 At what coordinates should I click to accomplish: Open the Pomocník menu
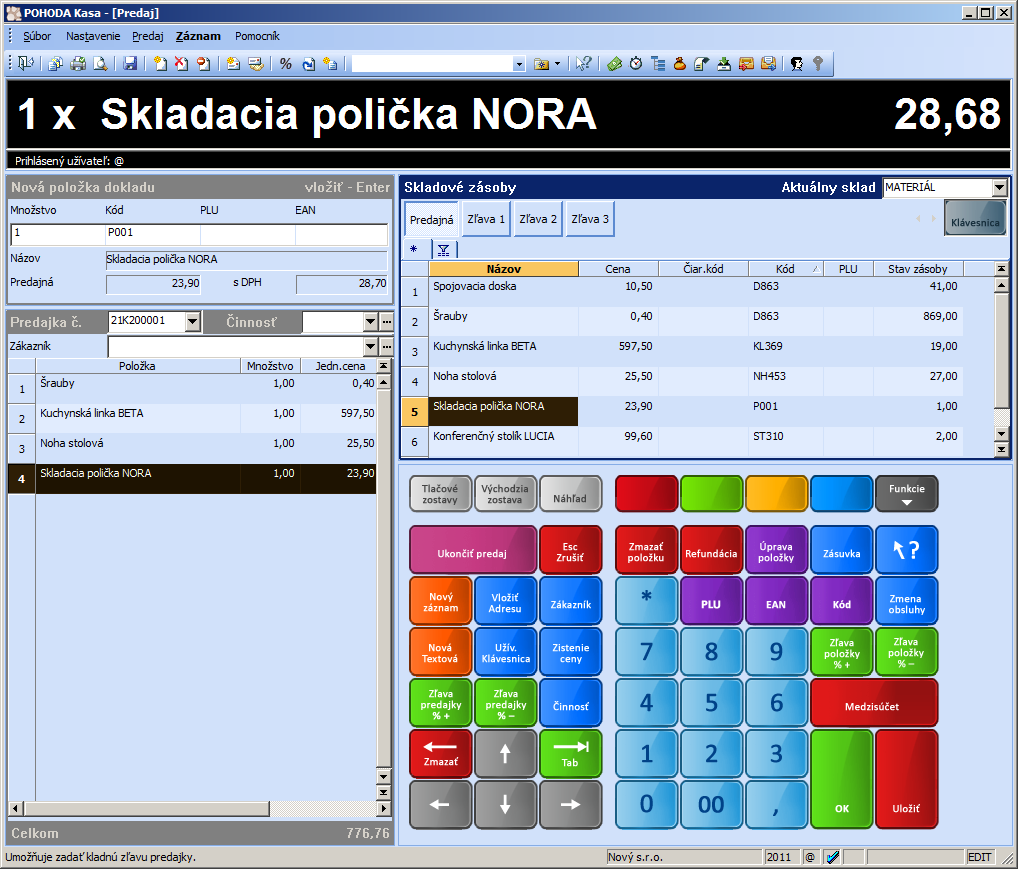(257, 36)
